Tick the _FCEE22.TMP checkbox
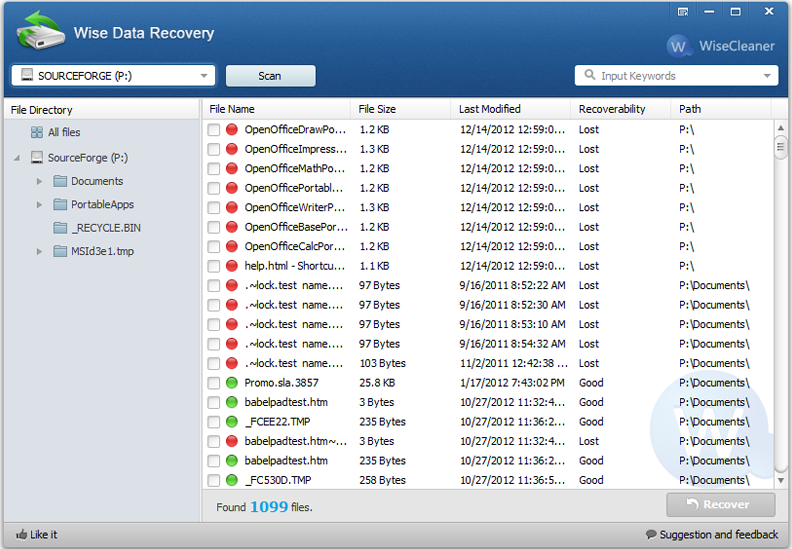792x549 pixels. click(x=214, y=422)
